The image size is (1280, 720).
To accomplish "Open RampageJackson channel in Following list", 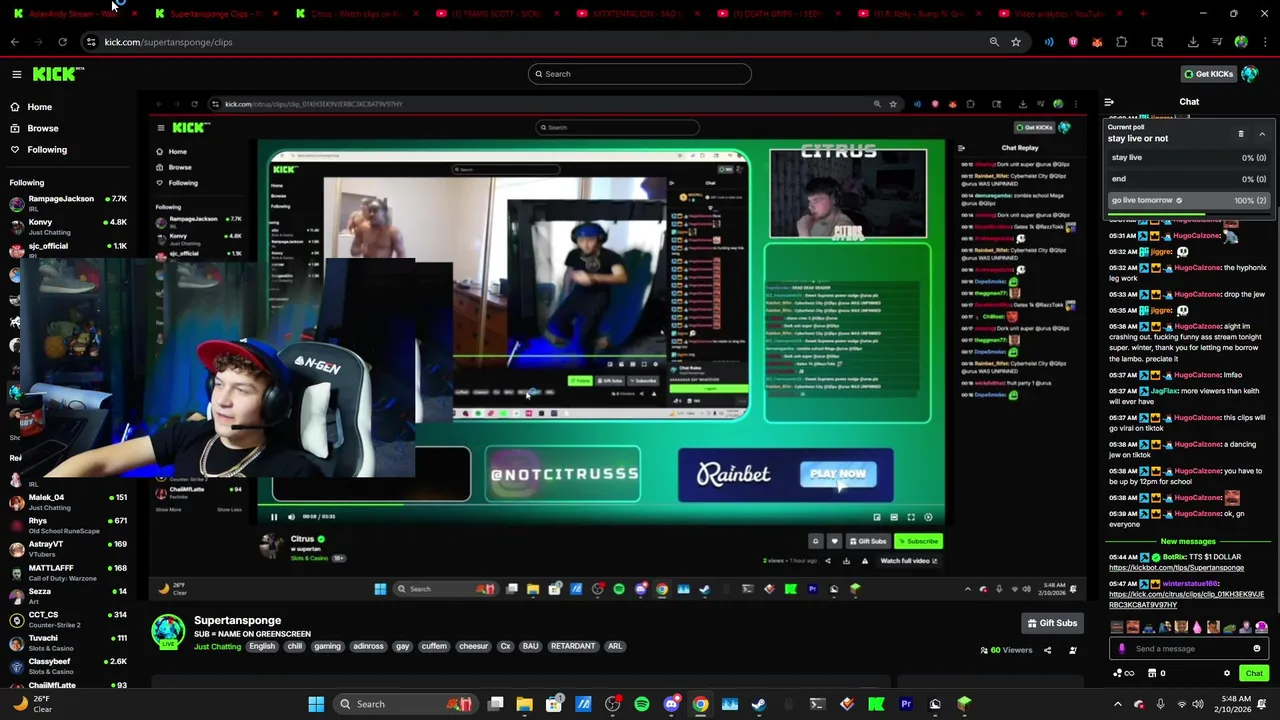I will point(68,203).
